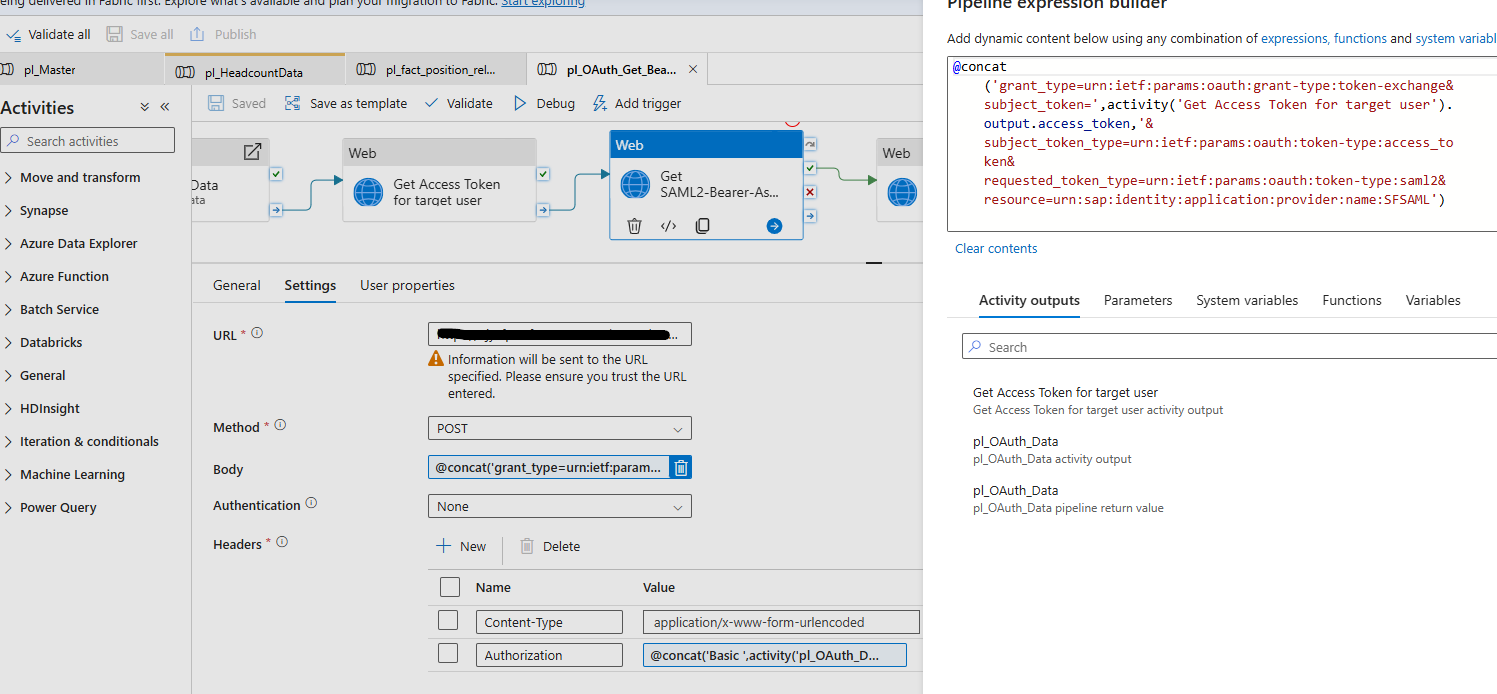
Task: Click the Debug play icon
Action: tap(519, 103)
